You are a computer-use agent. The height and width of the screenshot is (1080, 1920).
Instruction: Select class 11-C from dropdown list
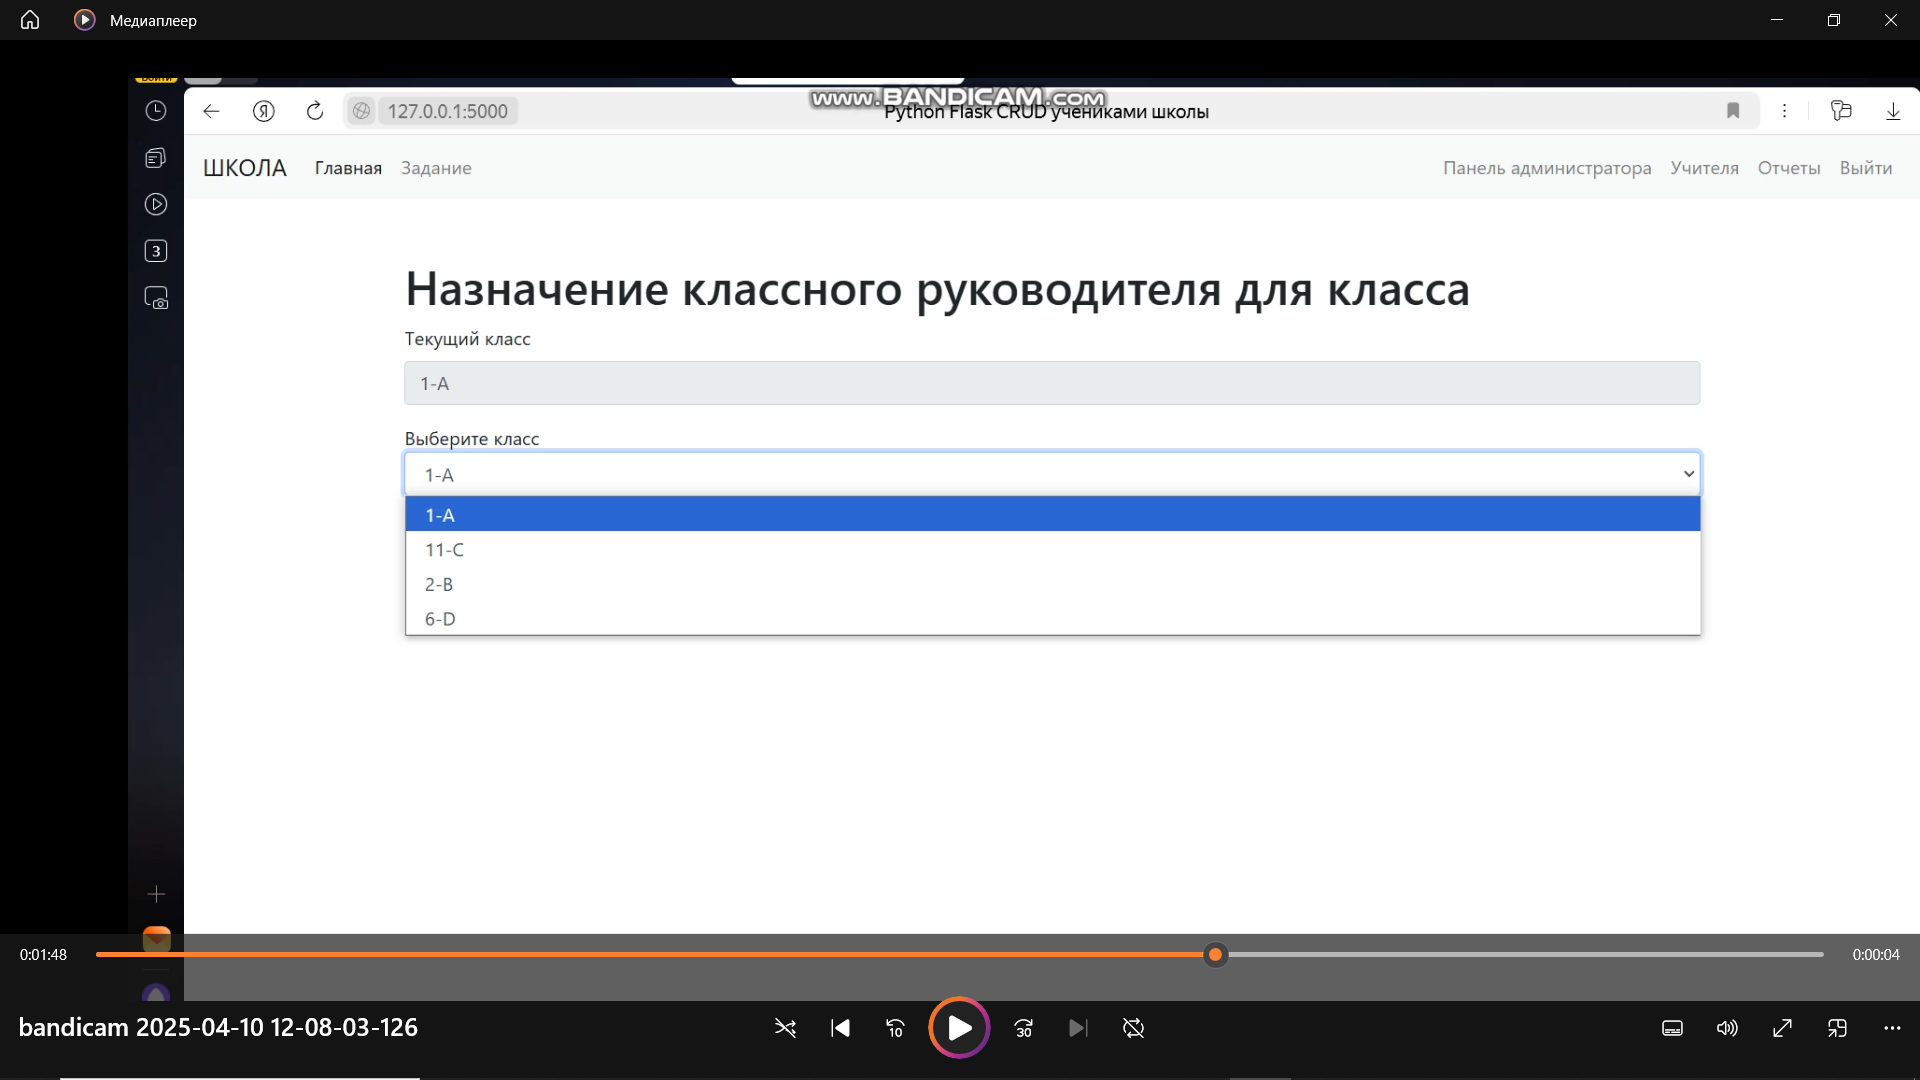[x=445, y=550]
